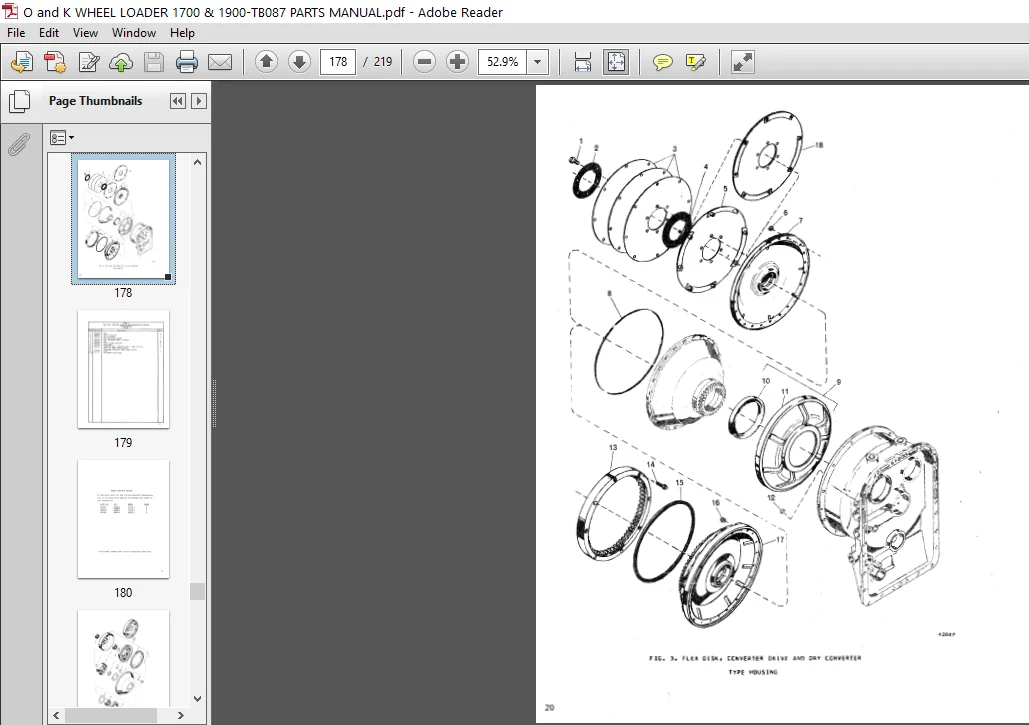Click the '180' label under thumbnail
Image resolution: width=1029 pixels, height=725 pixels.
click(123, 592)
